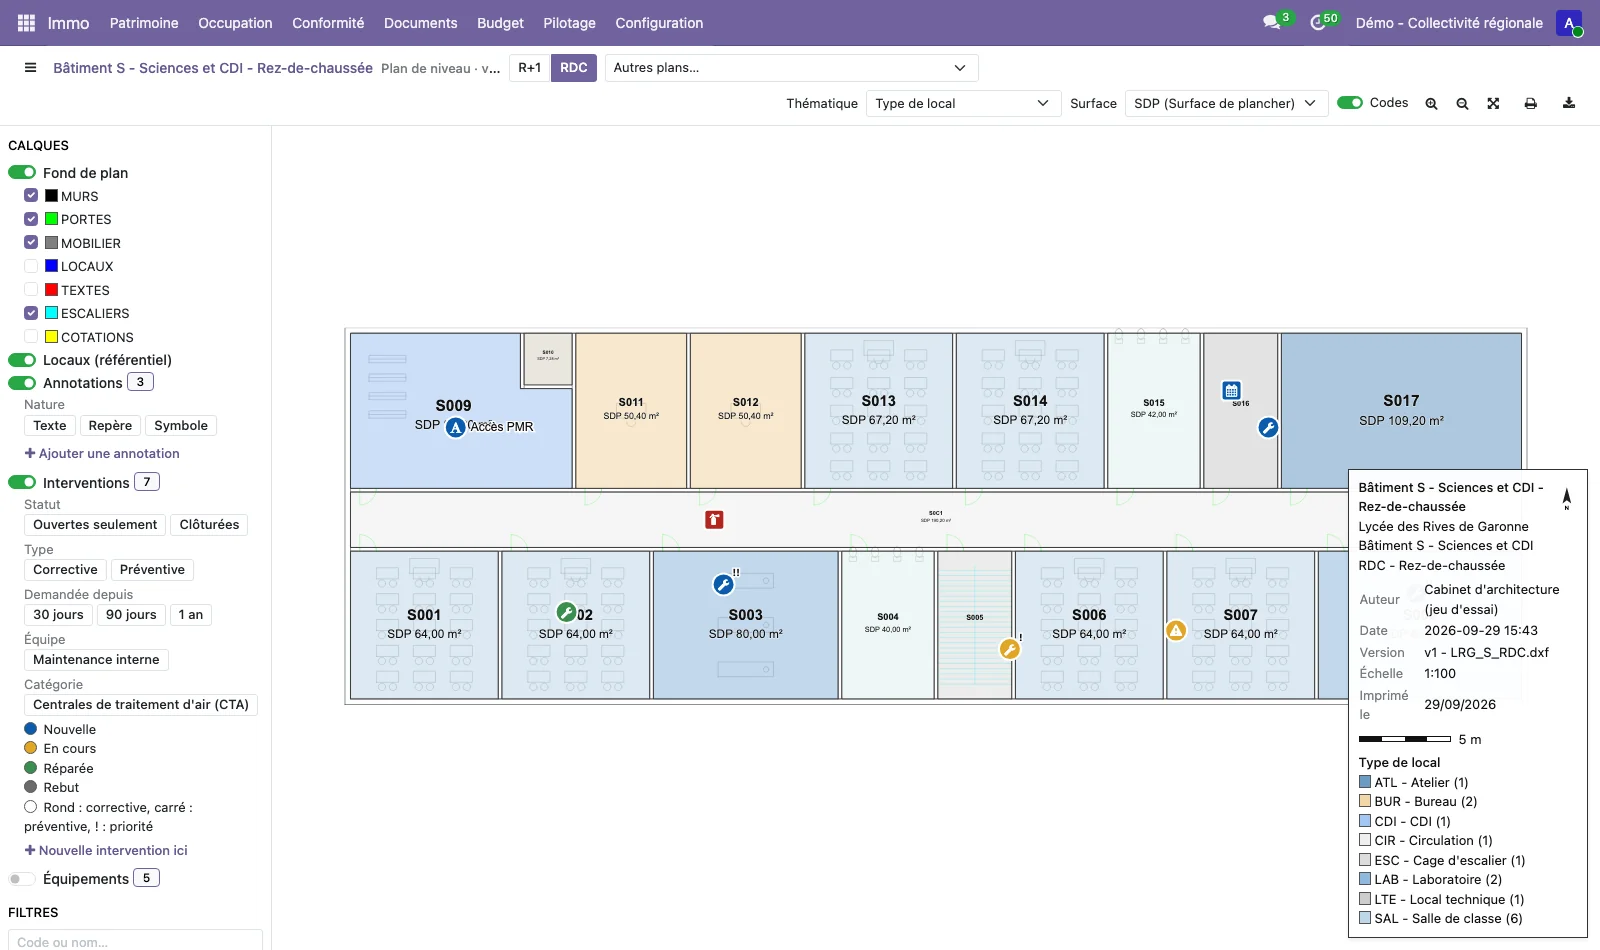Viewport: 1600px width, 950px height.
Task: Enable the Équipements layer switch
Action: click(x=22, y=879)
